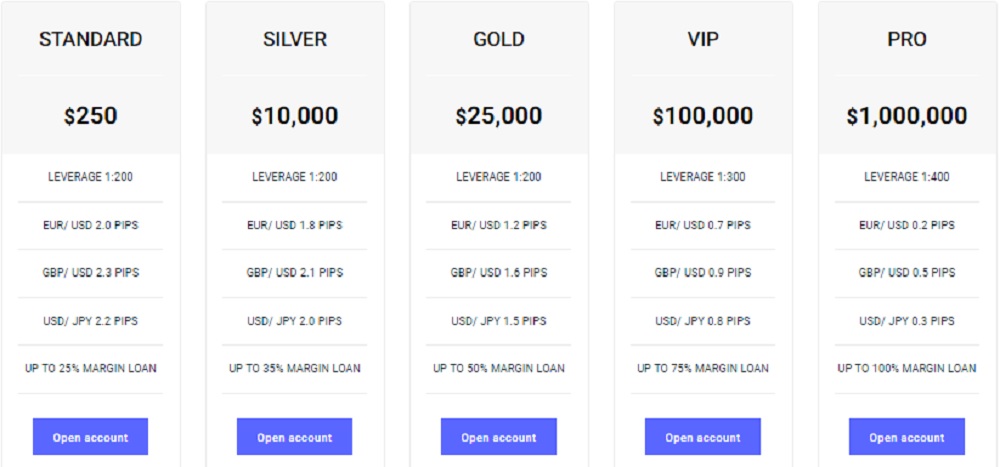Open account under the PRO plan
This screenshot has width=1000, height=467.
[x=907, y=437]
